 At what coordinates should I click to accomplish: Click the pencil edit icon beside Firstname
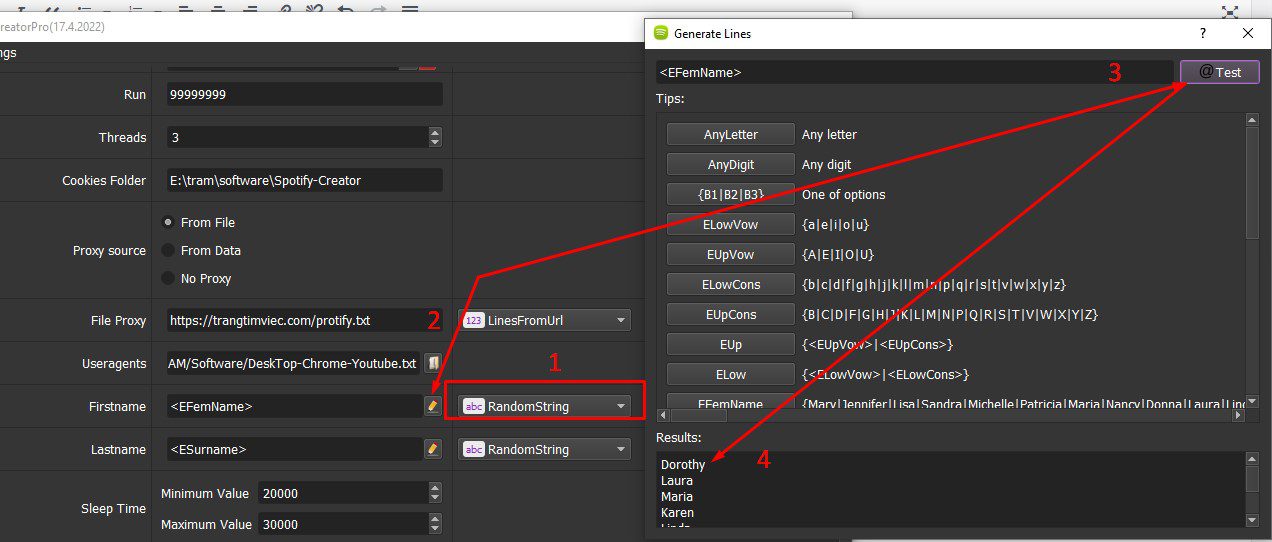coord(433,406)
